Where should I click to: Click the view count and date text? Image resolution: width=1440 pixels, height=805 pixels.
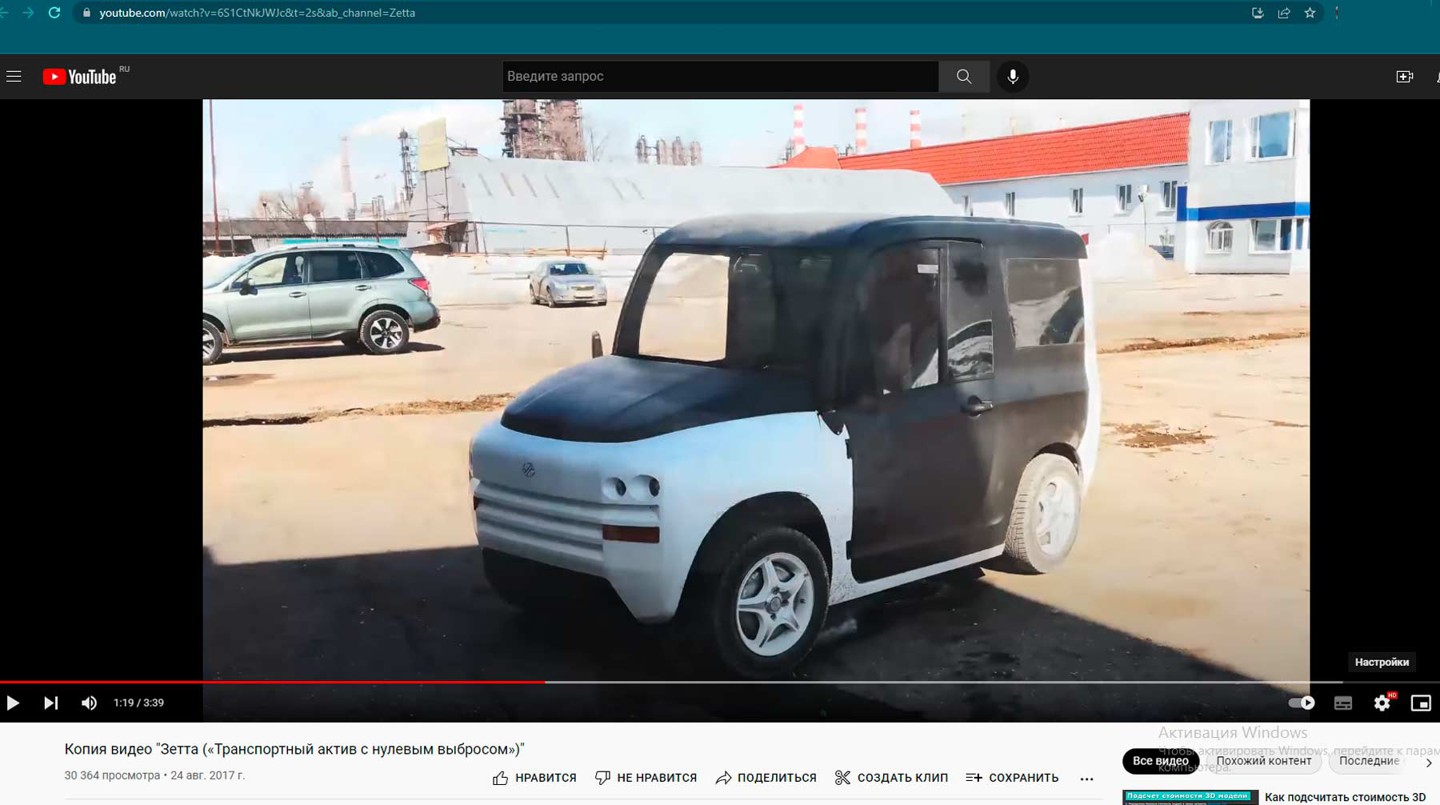pyautogui.click(x=154, y=776)
